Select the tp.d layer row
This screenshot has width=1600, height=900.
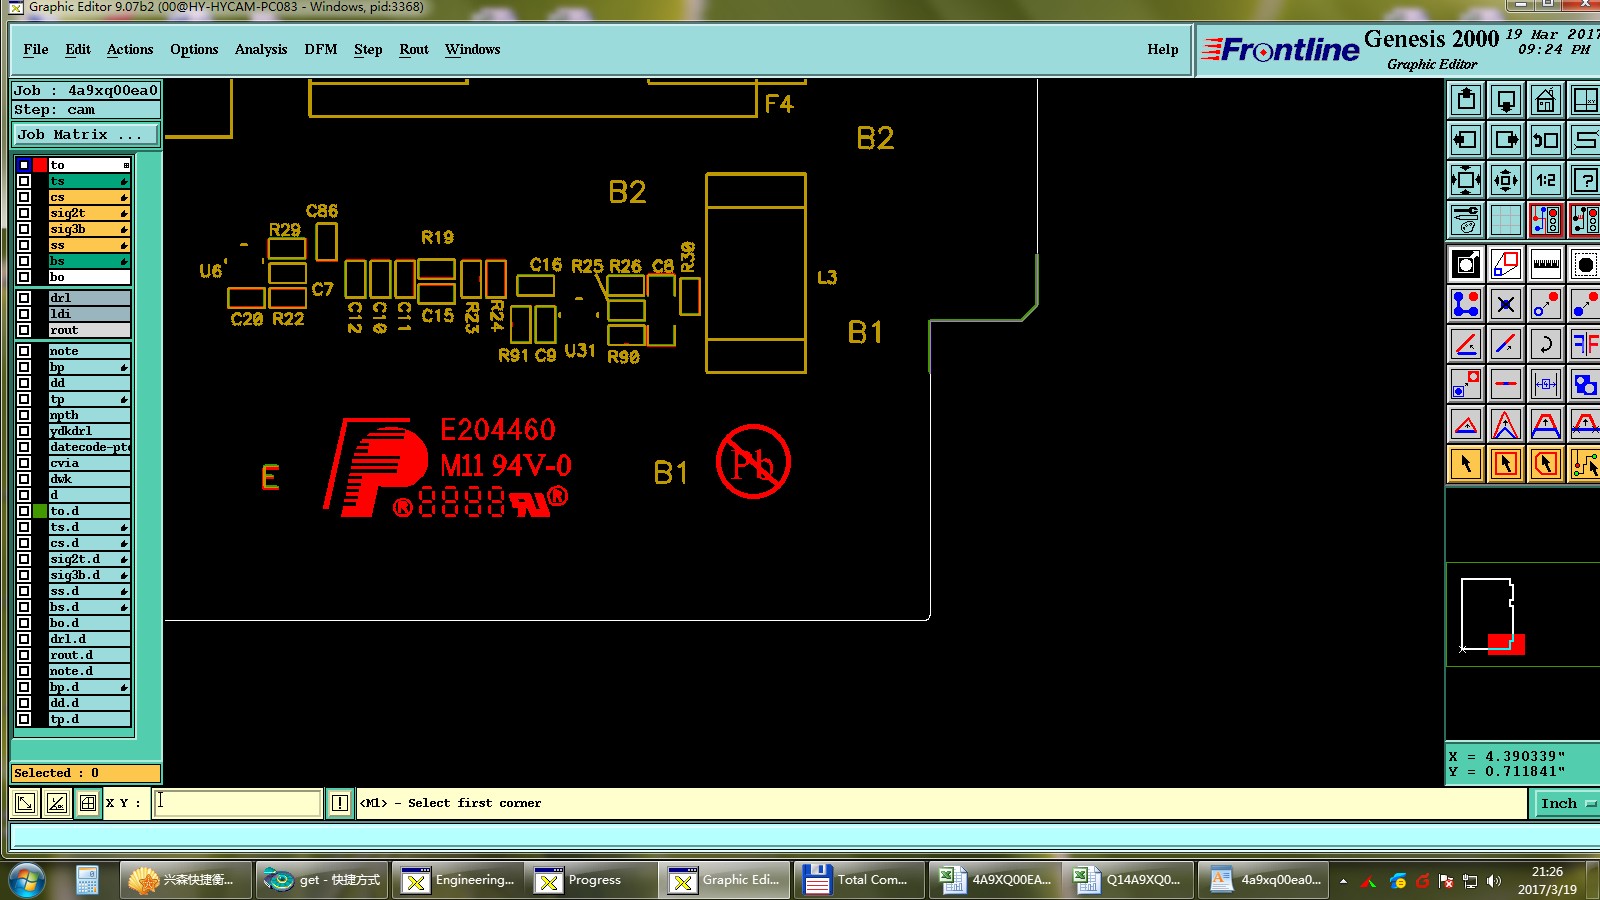point(90,719)
